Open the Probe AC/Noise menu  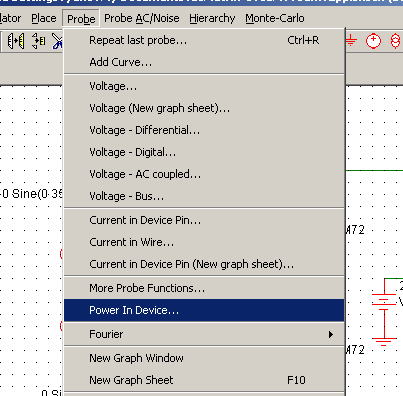(142, 18)
